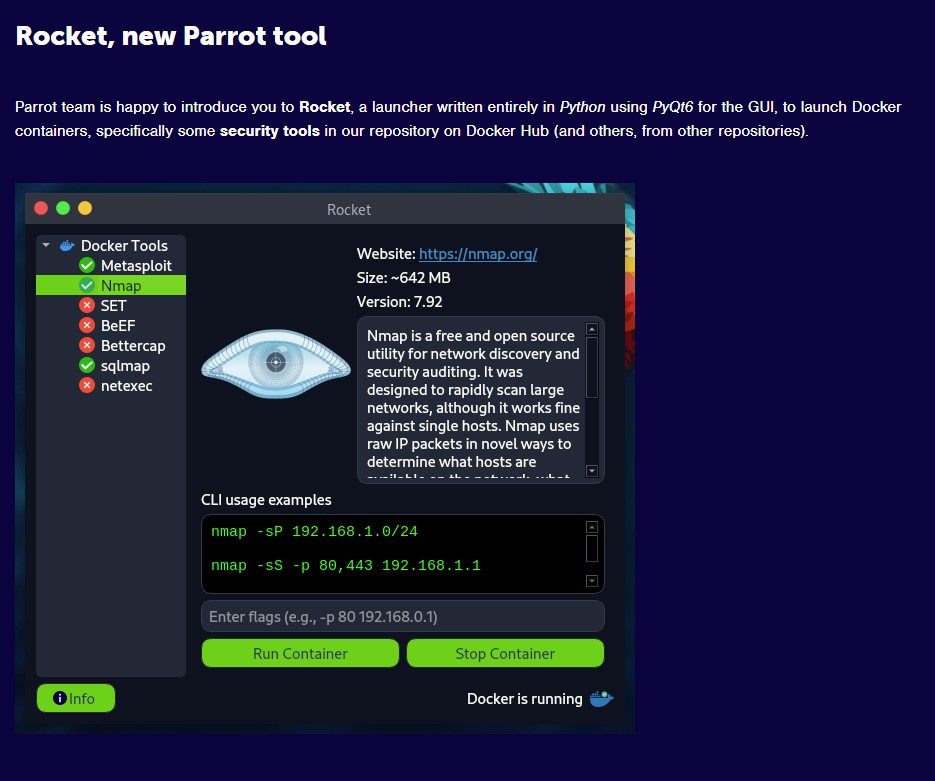Click the CLI examples scroll down arrow

click(592, 581)
